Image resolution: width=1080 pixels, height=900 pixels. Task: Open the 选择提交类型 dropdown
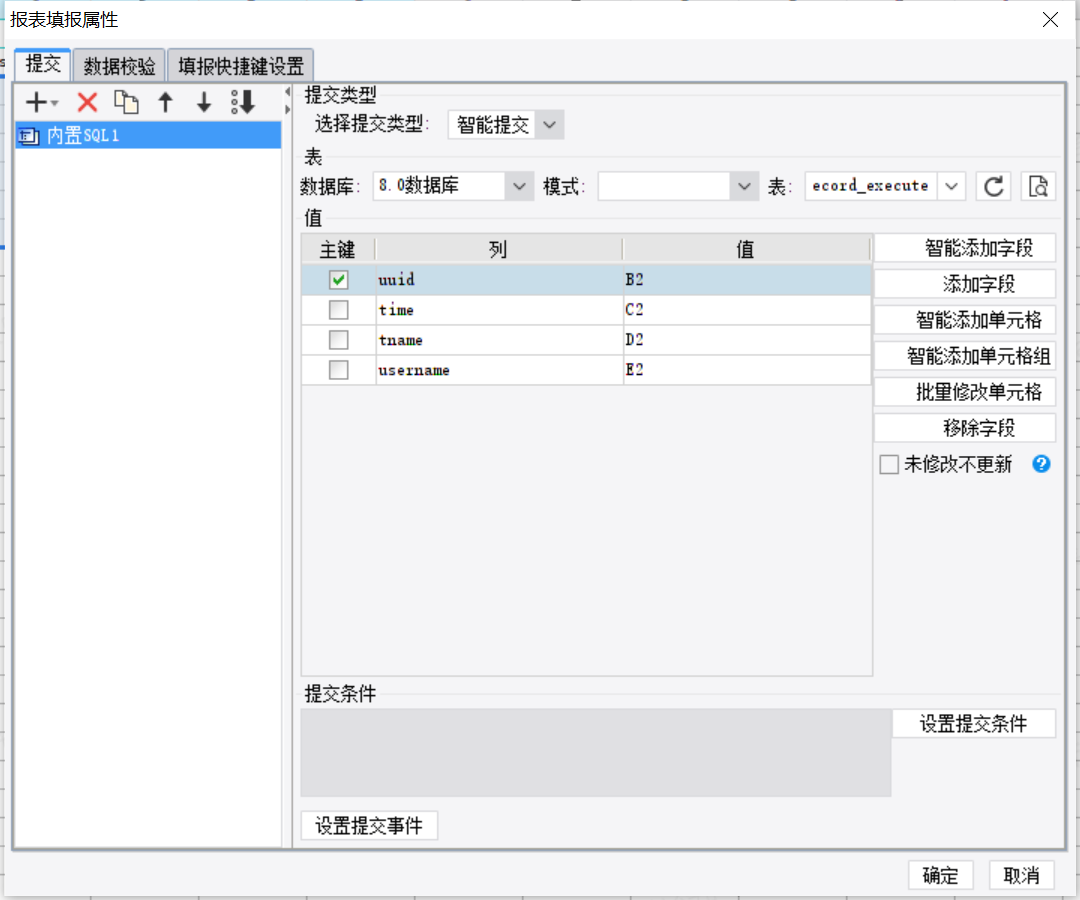549,125
